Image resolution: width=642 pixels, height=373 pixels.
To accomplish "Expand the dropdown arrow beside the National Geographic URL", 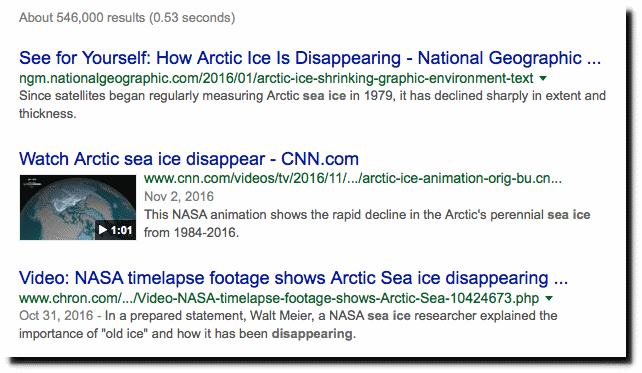I will click(543, 78).
